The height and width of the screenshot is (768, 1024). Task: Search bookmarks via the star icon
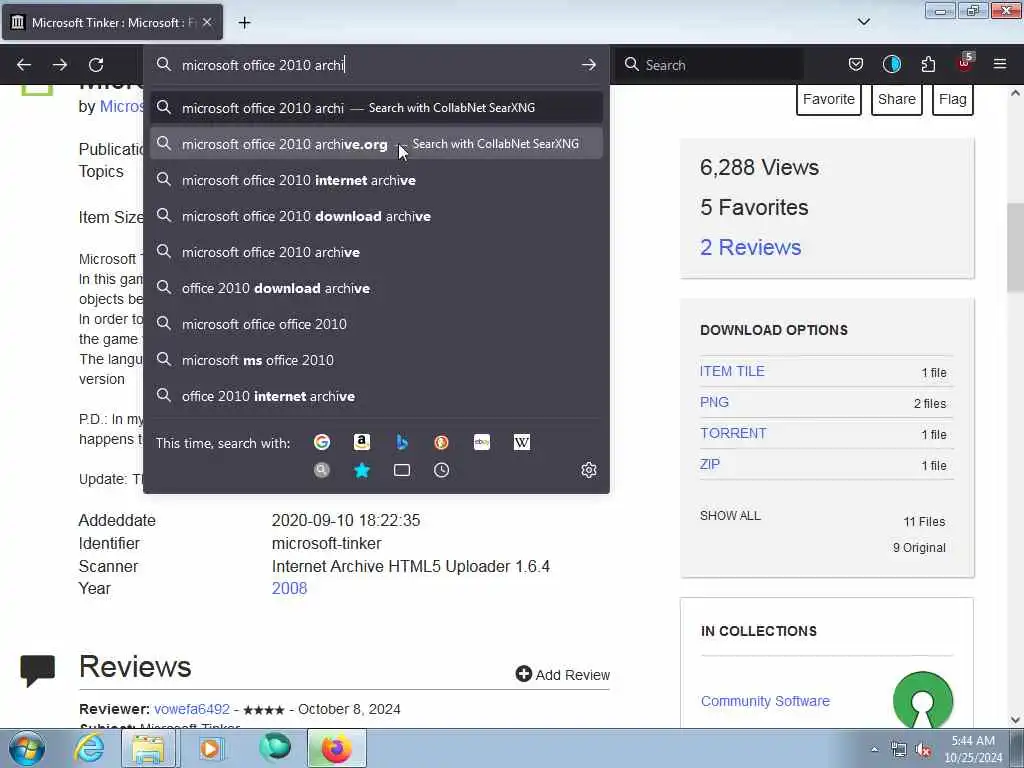tap(362, 470)
